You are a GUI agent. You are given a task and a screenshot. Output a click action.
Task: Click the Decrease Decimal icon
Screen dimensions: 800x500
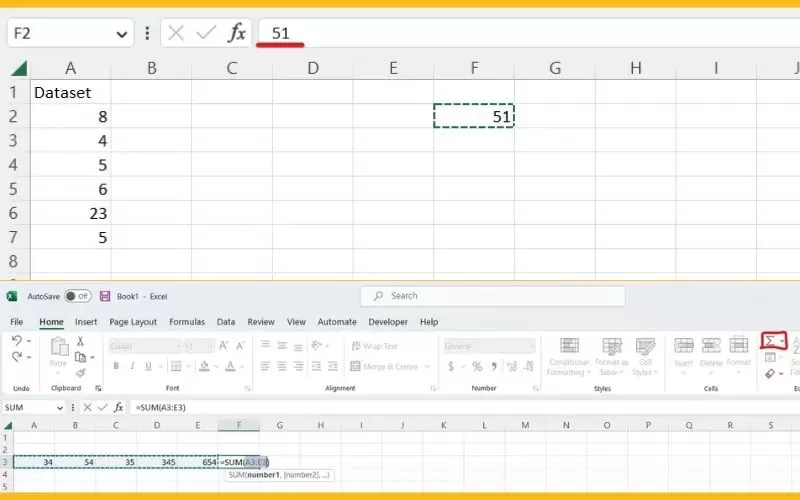coord(529,366)
